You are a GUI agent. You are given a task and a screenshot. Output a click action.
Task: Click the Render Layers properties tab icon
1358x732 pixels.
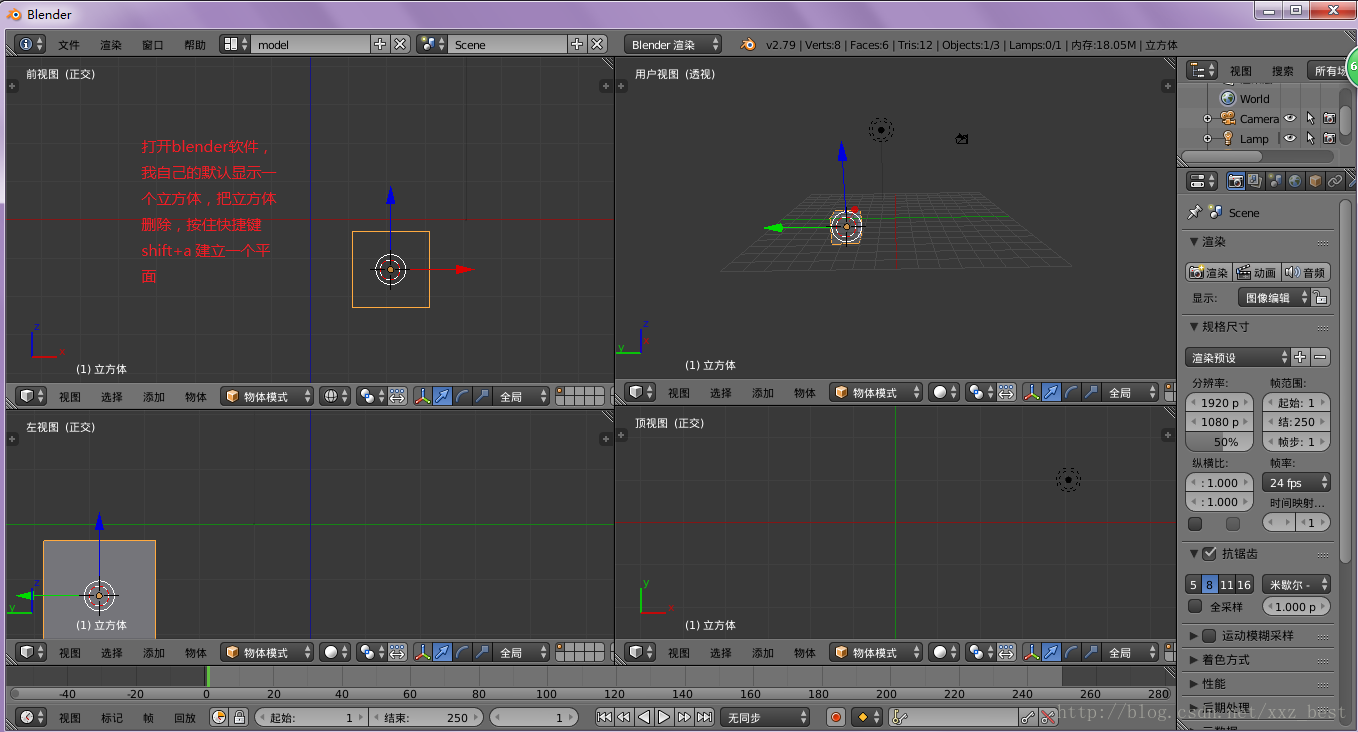pos(1255,181)
